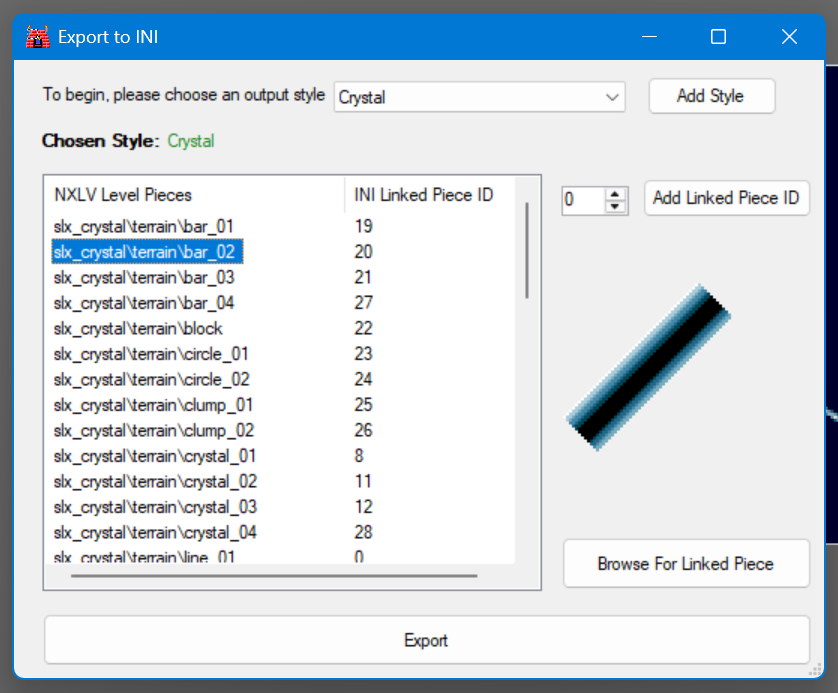Click the linked piece ID number field

point(583,200)
